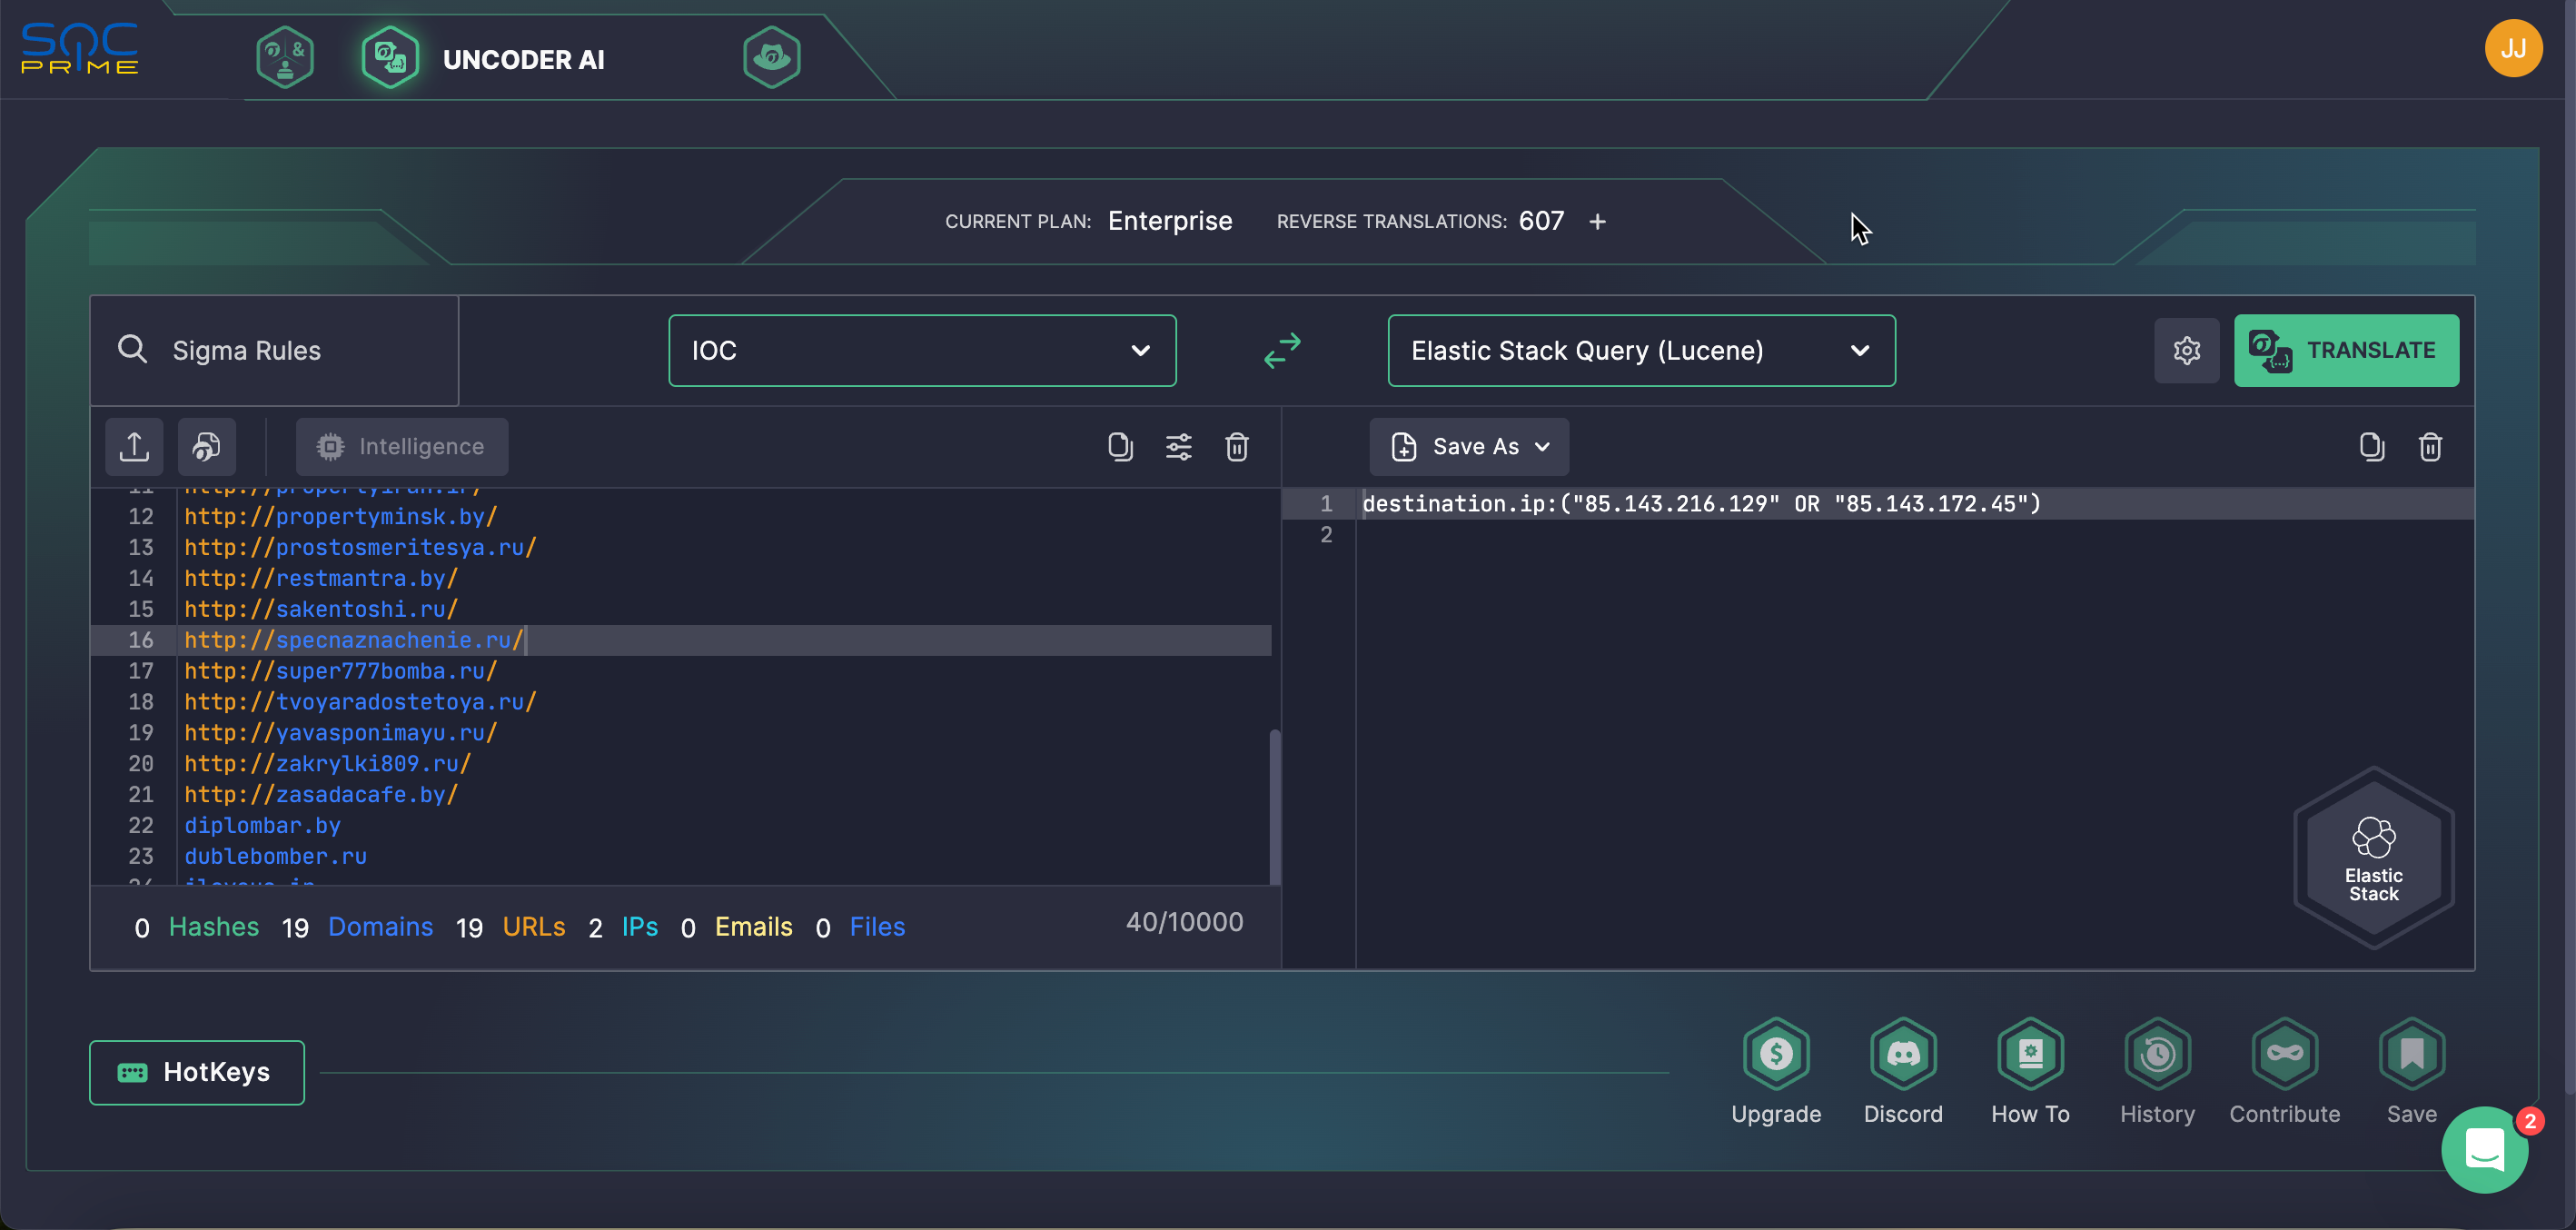Filter by Emails indicator count

click(x=737, y=927)
